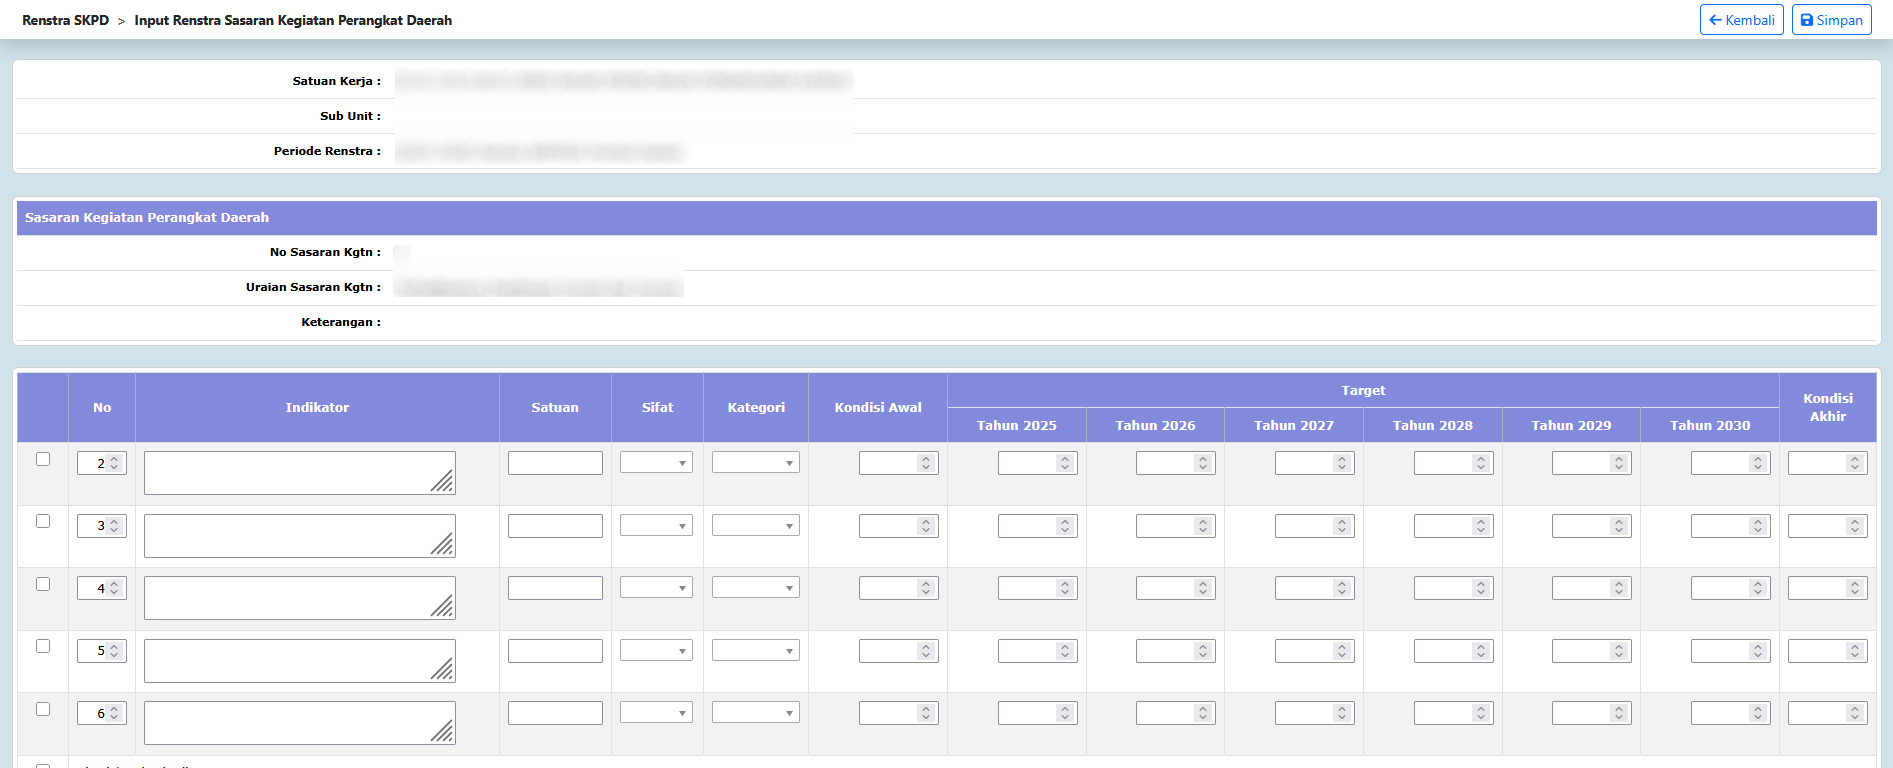Image resolution: width=1893 pixels, height=768 pixels.
Task: Click the Indikator text area in row 6
Action: click(299, 723)
